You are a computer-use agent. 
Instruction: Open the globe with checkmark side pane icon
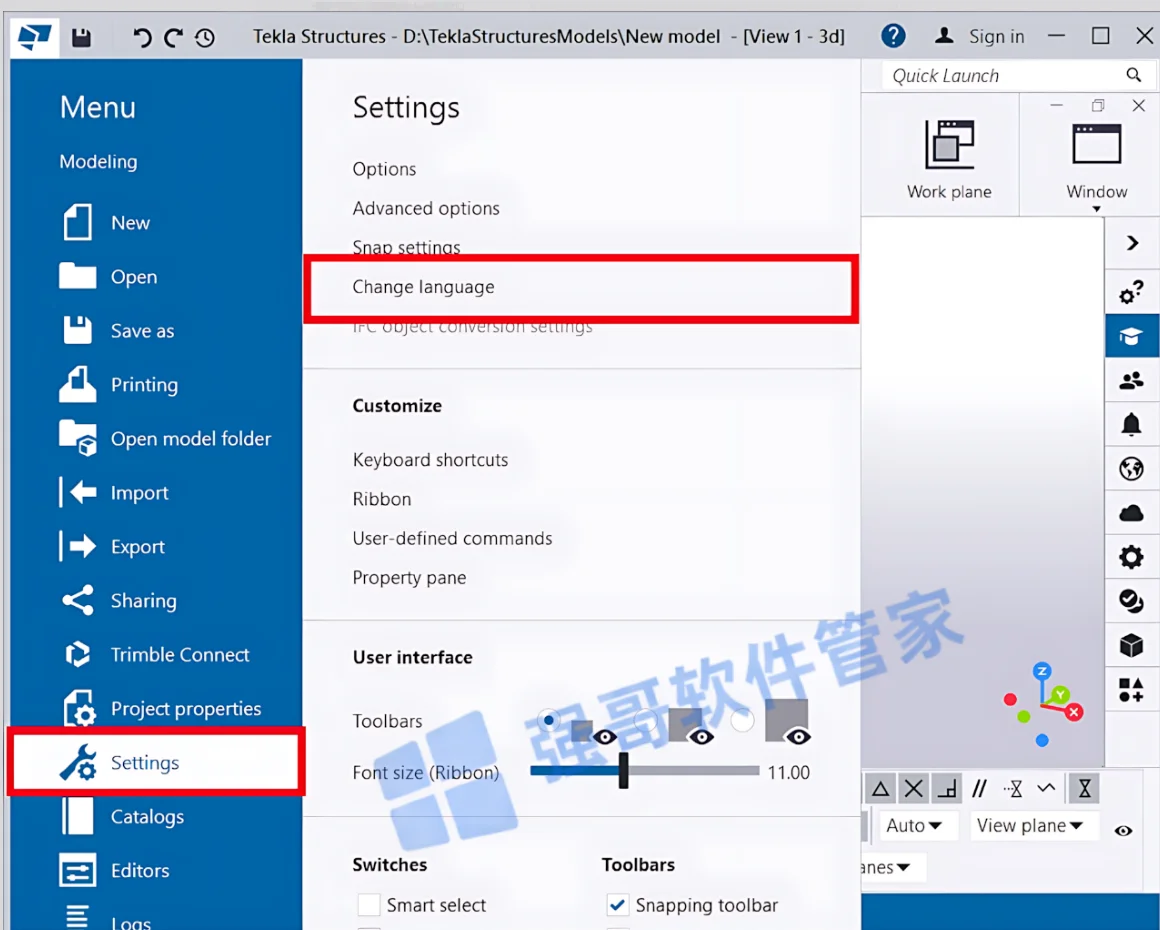coord(1130,601)
